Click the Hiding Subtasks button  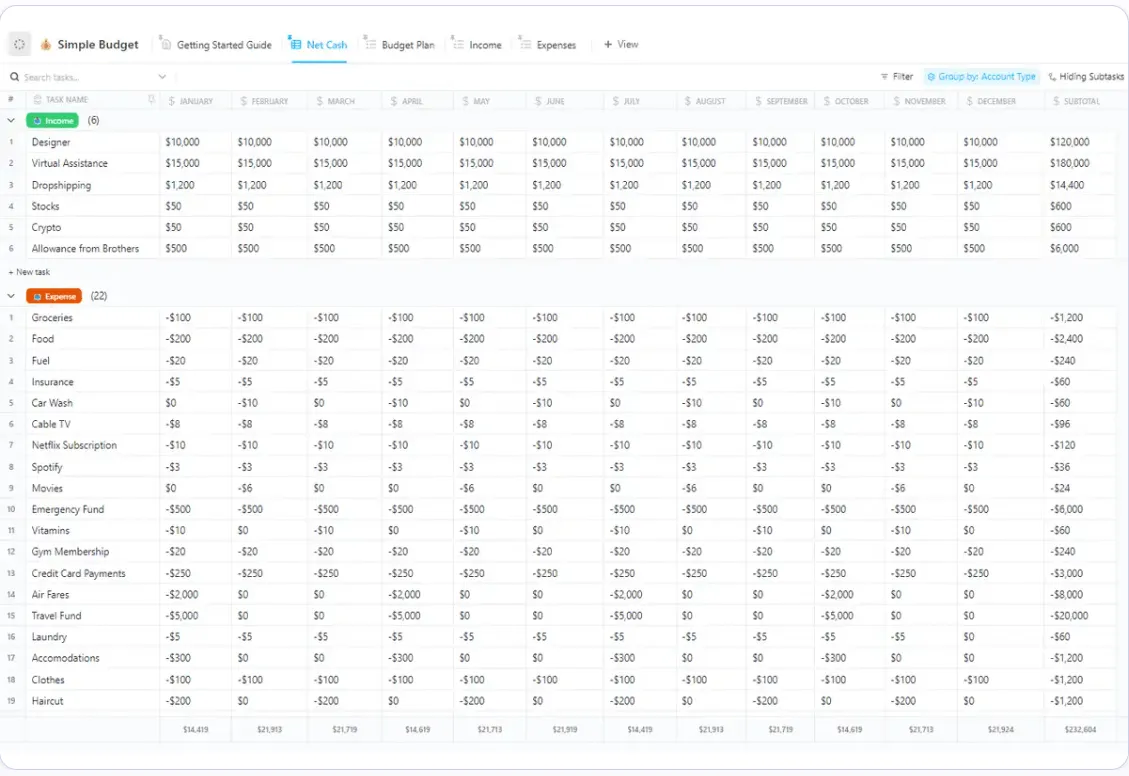pos(1087,76)
